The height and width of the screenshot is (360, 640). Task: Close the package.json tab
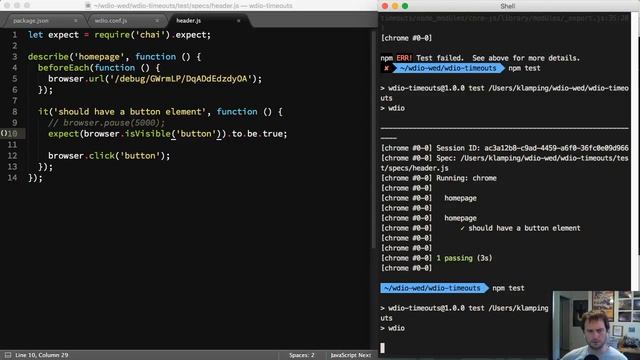[76, 20]
